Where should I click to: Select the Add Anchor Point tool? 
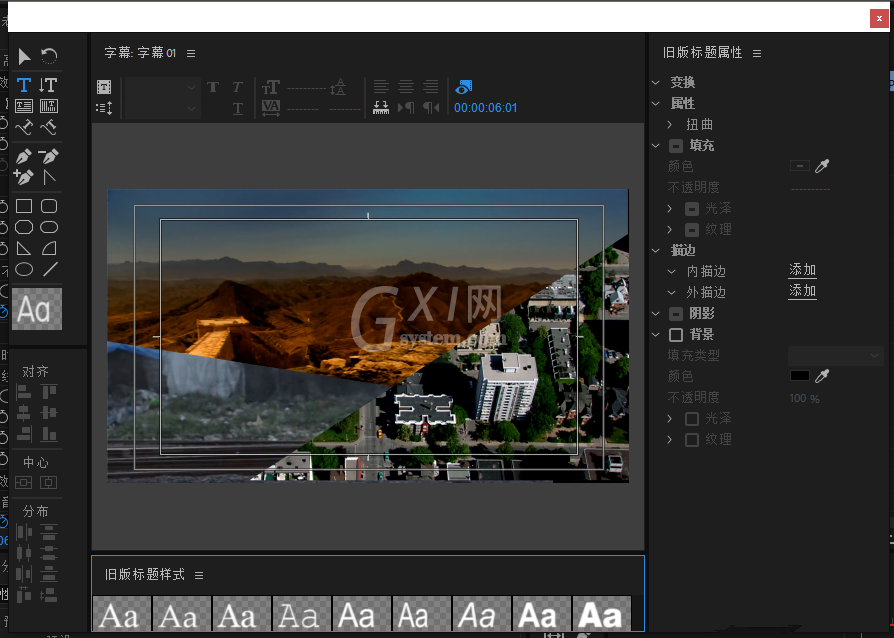coord(24,177)
